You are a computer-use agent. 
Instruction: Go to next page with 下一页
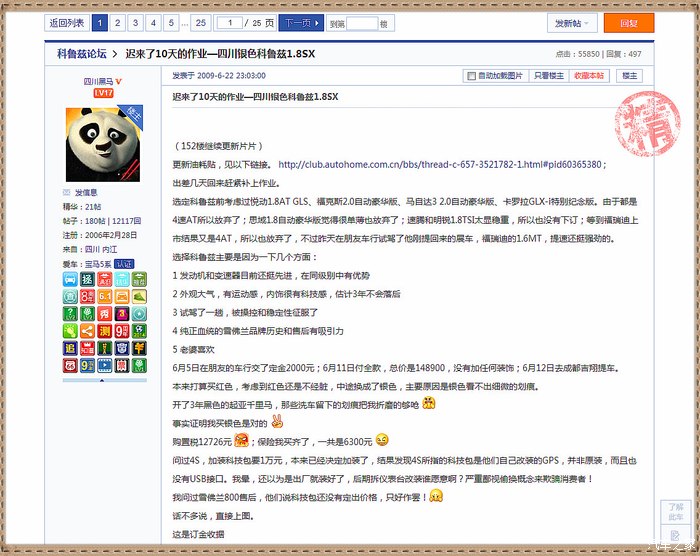click(x=297, y=22)
